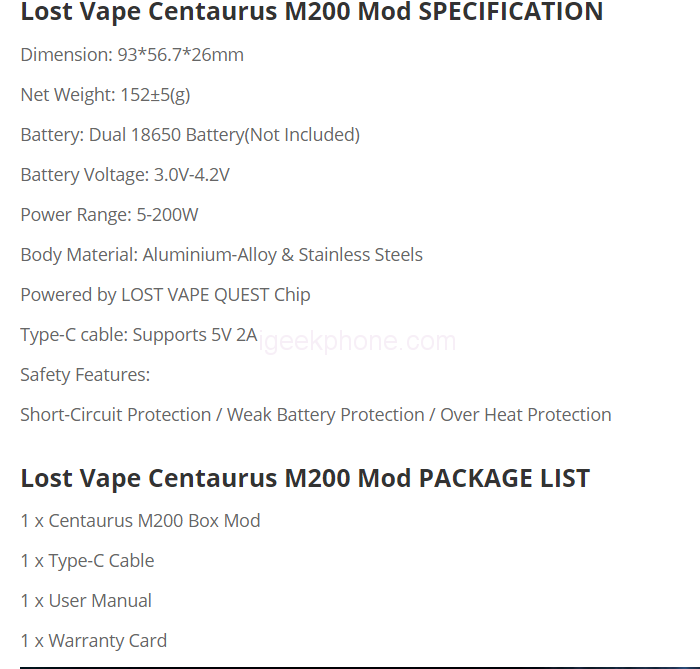Click the 1 x Type-C Cable item
This screenshot has height=669, width=700.
pos(87,561)
